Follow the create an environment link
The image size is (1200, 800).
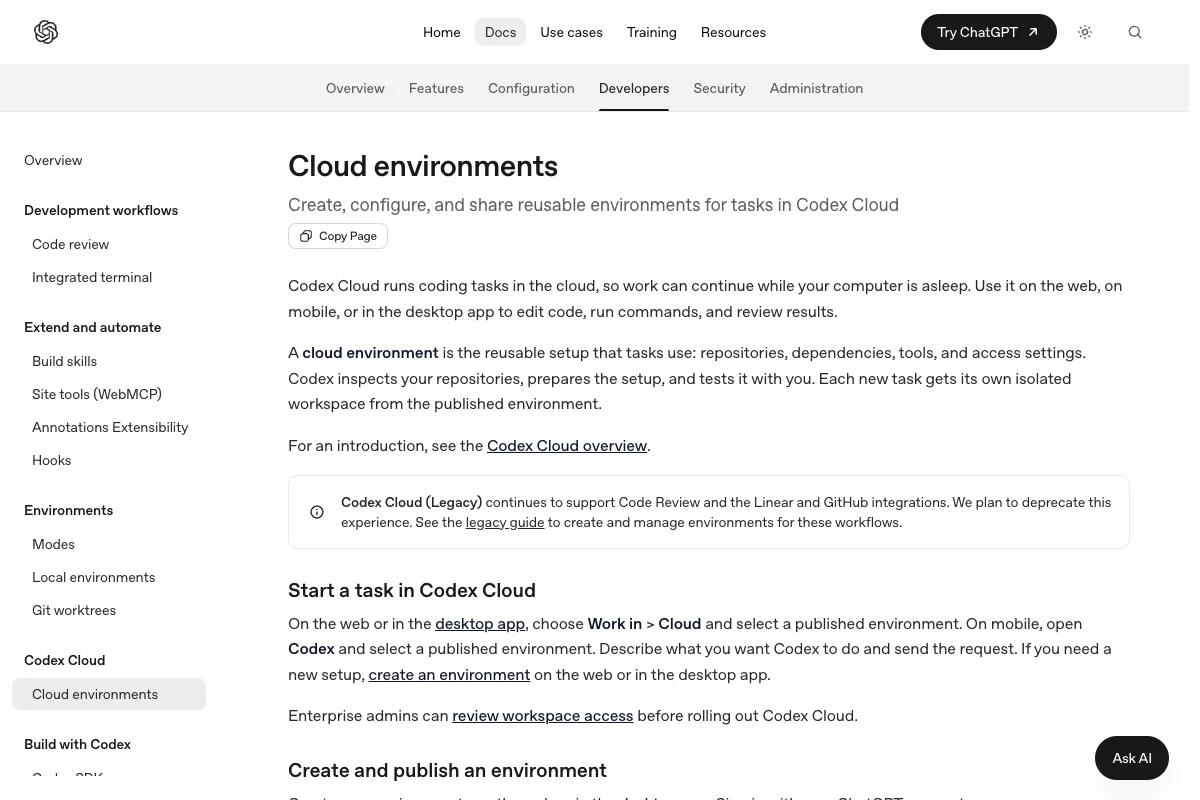[449, 675]
